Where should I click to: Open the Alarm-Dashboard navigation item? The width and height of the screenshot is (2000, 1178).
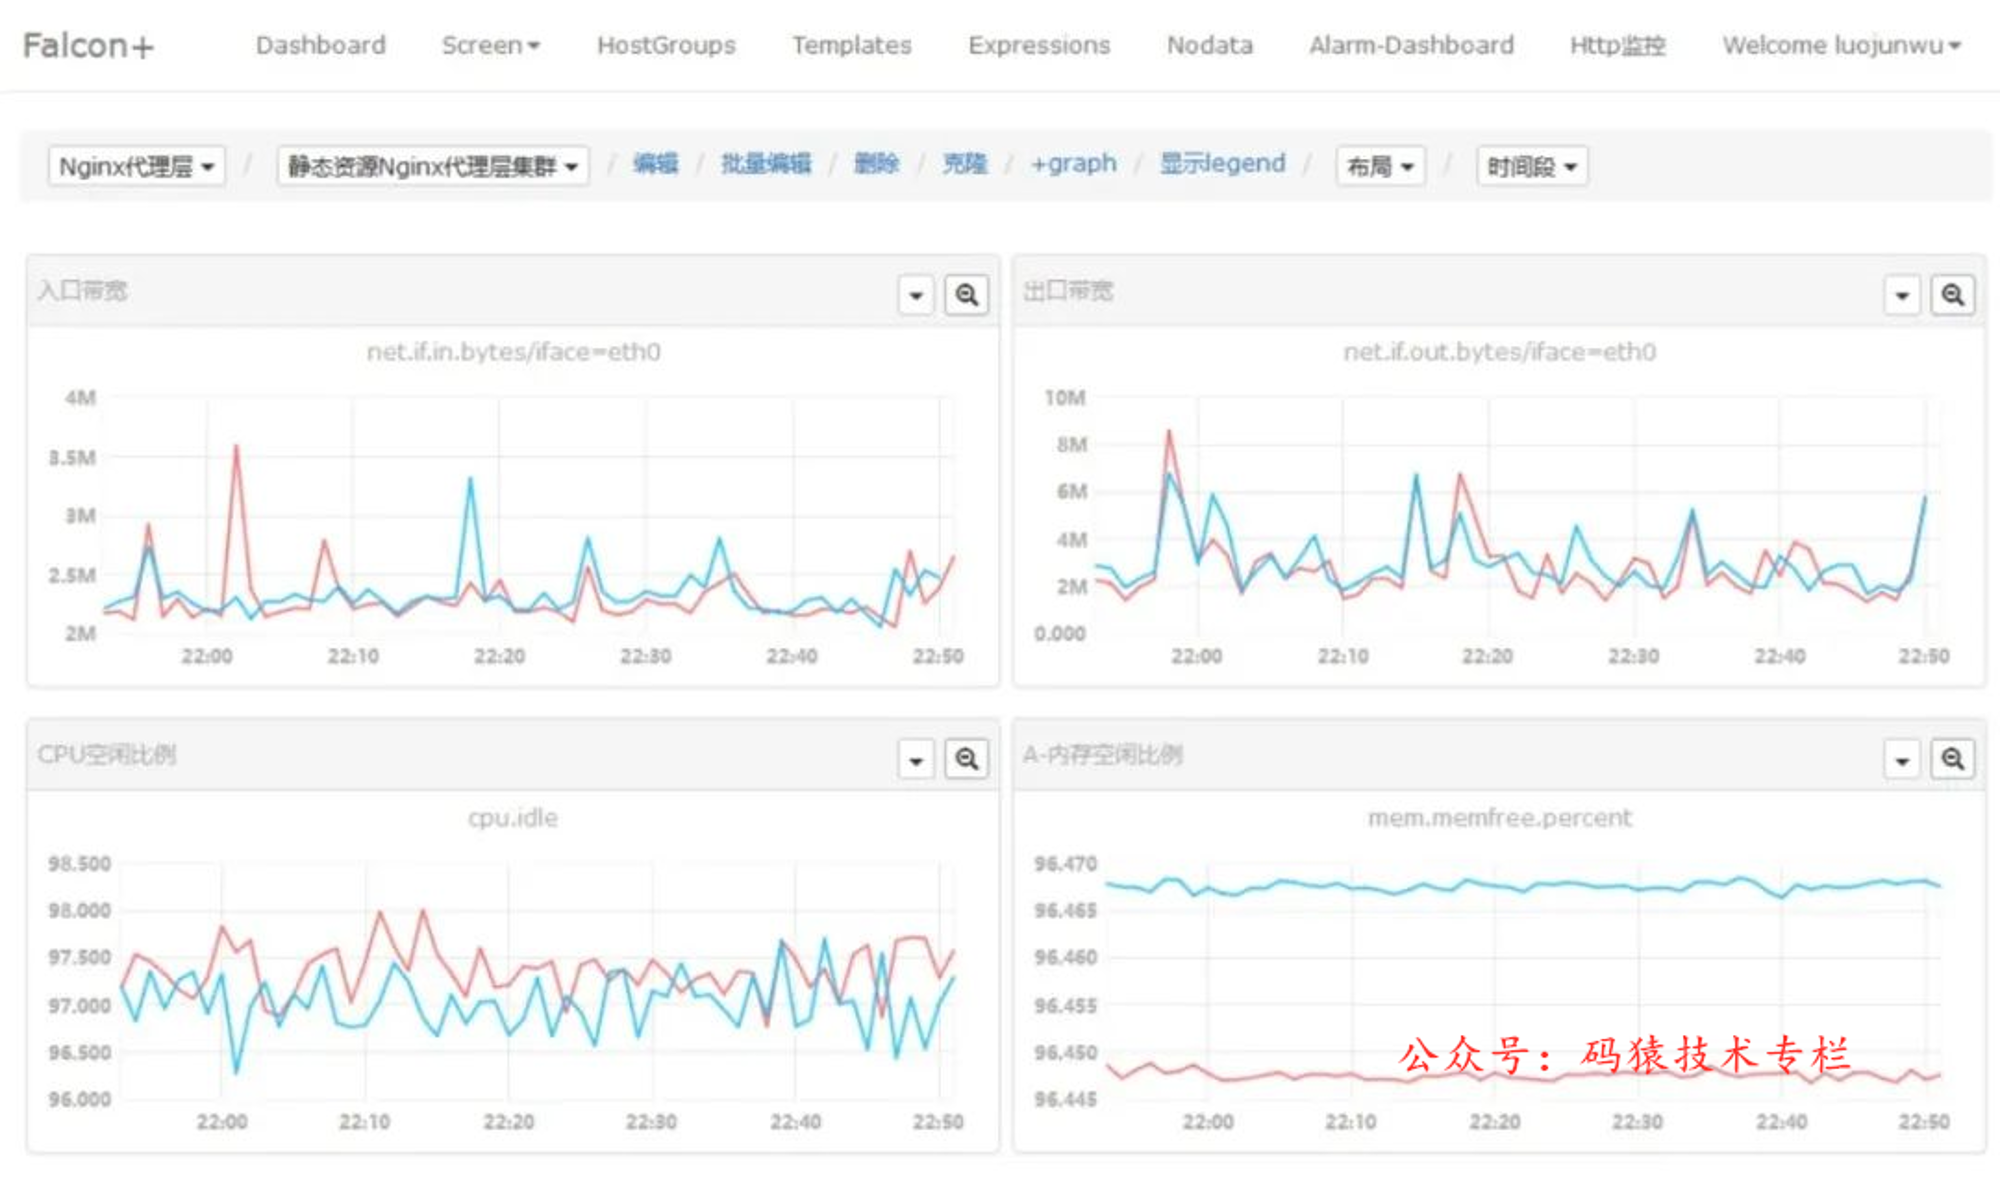click(1411, 45)
